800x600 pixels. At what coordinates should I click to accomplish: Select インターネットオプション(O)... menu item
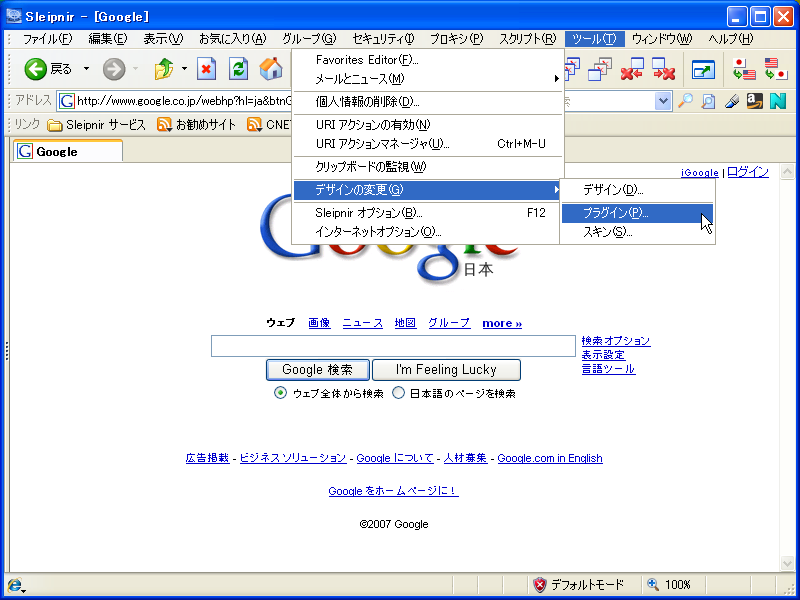[x=428, y=232]
